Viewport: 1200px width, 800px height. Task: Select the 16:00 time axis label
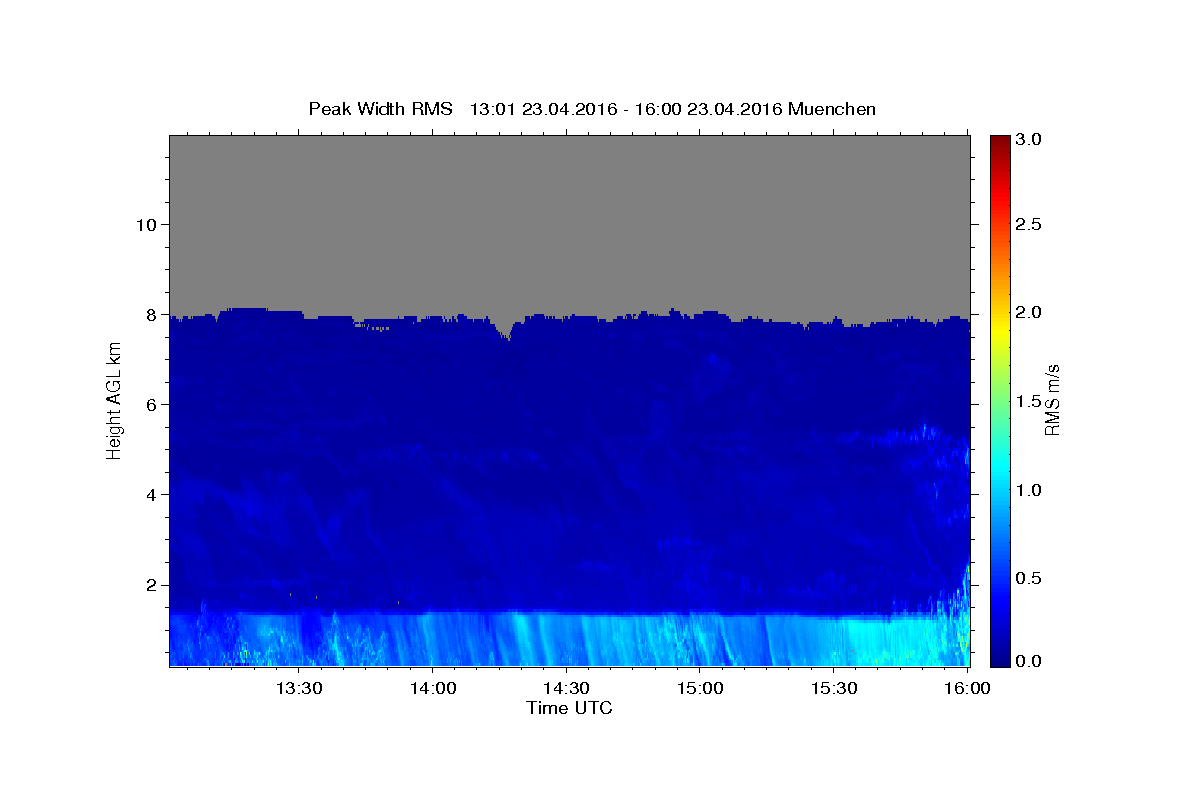pos(967,688)
